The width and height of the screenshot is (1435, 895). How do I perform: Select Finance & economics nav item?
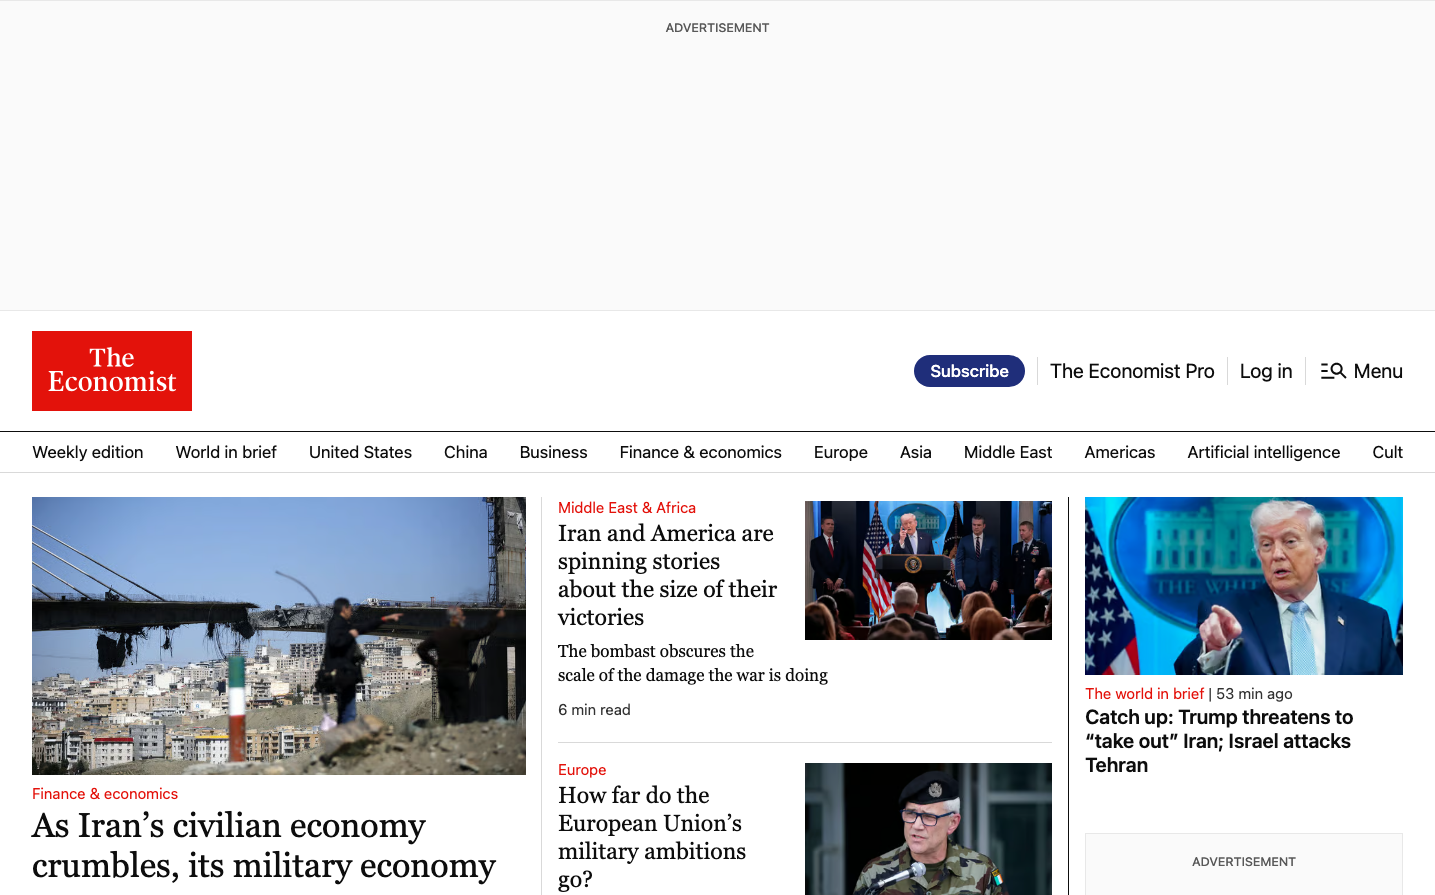(x=700, y=452)
